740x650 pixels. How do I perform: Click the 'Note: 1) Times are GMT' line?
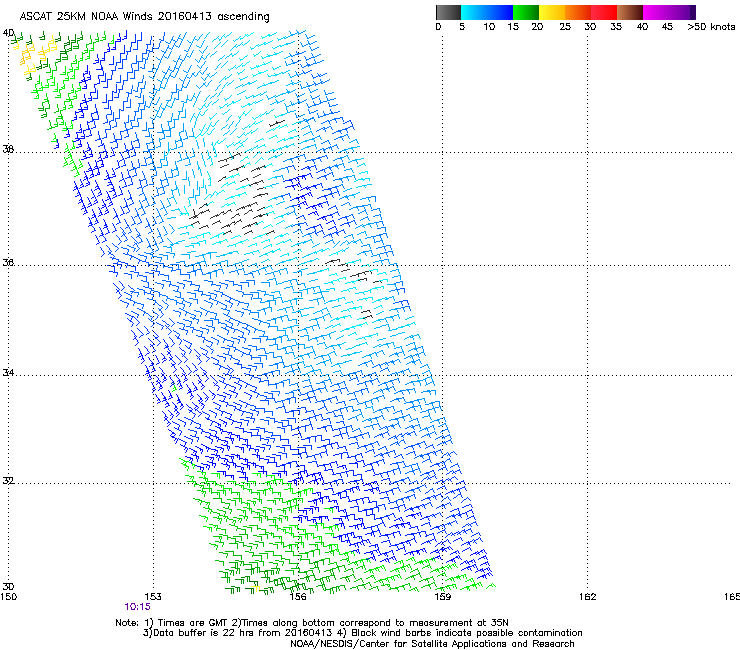coord(312,623)
